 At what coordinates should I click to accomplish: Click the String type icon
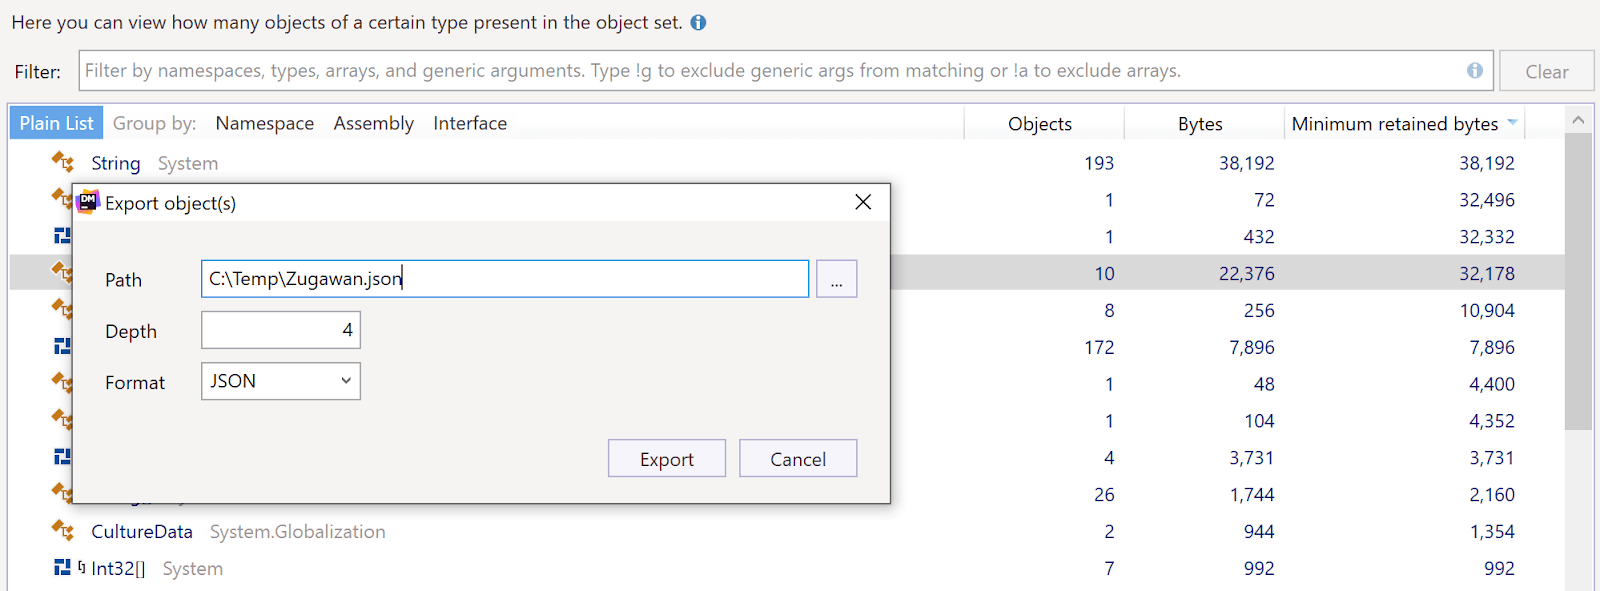coord(63,162)
